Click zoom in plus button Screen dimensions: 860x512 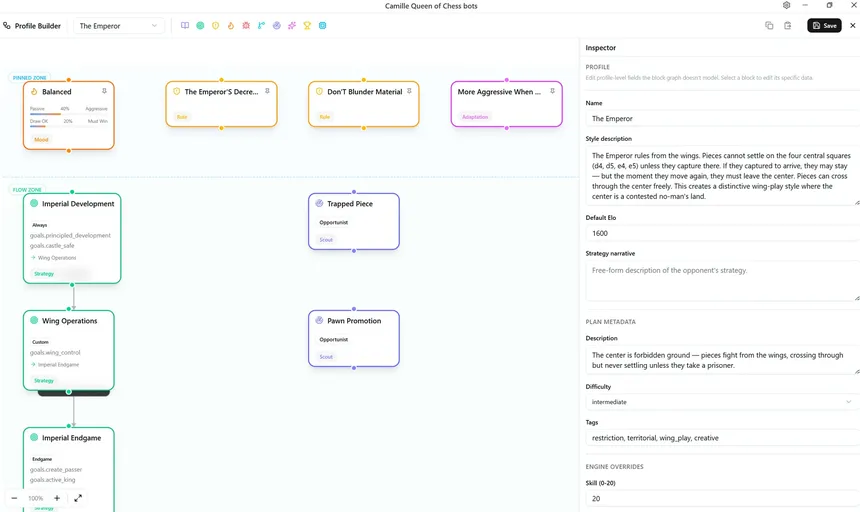pos(57,498)
